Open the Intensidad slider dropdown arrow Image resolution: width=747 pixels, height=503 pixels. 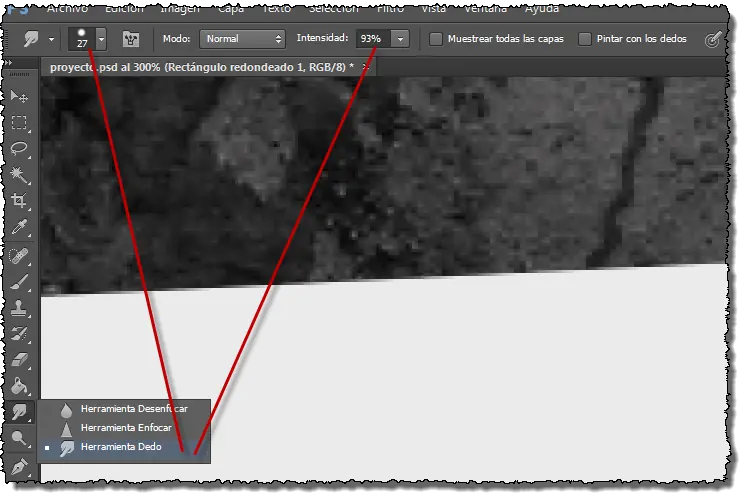coord(400,39)
